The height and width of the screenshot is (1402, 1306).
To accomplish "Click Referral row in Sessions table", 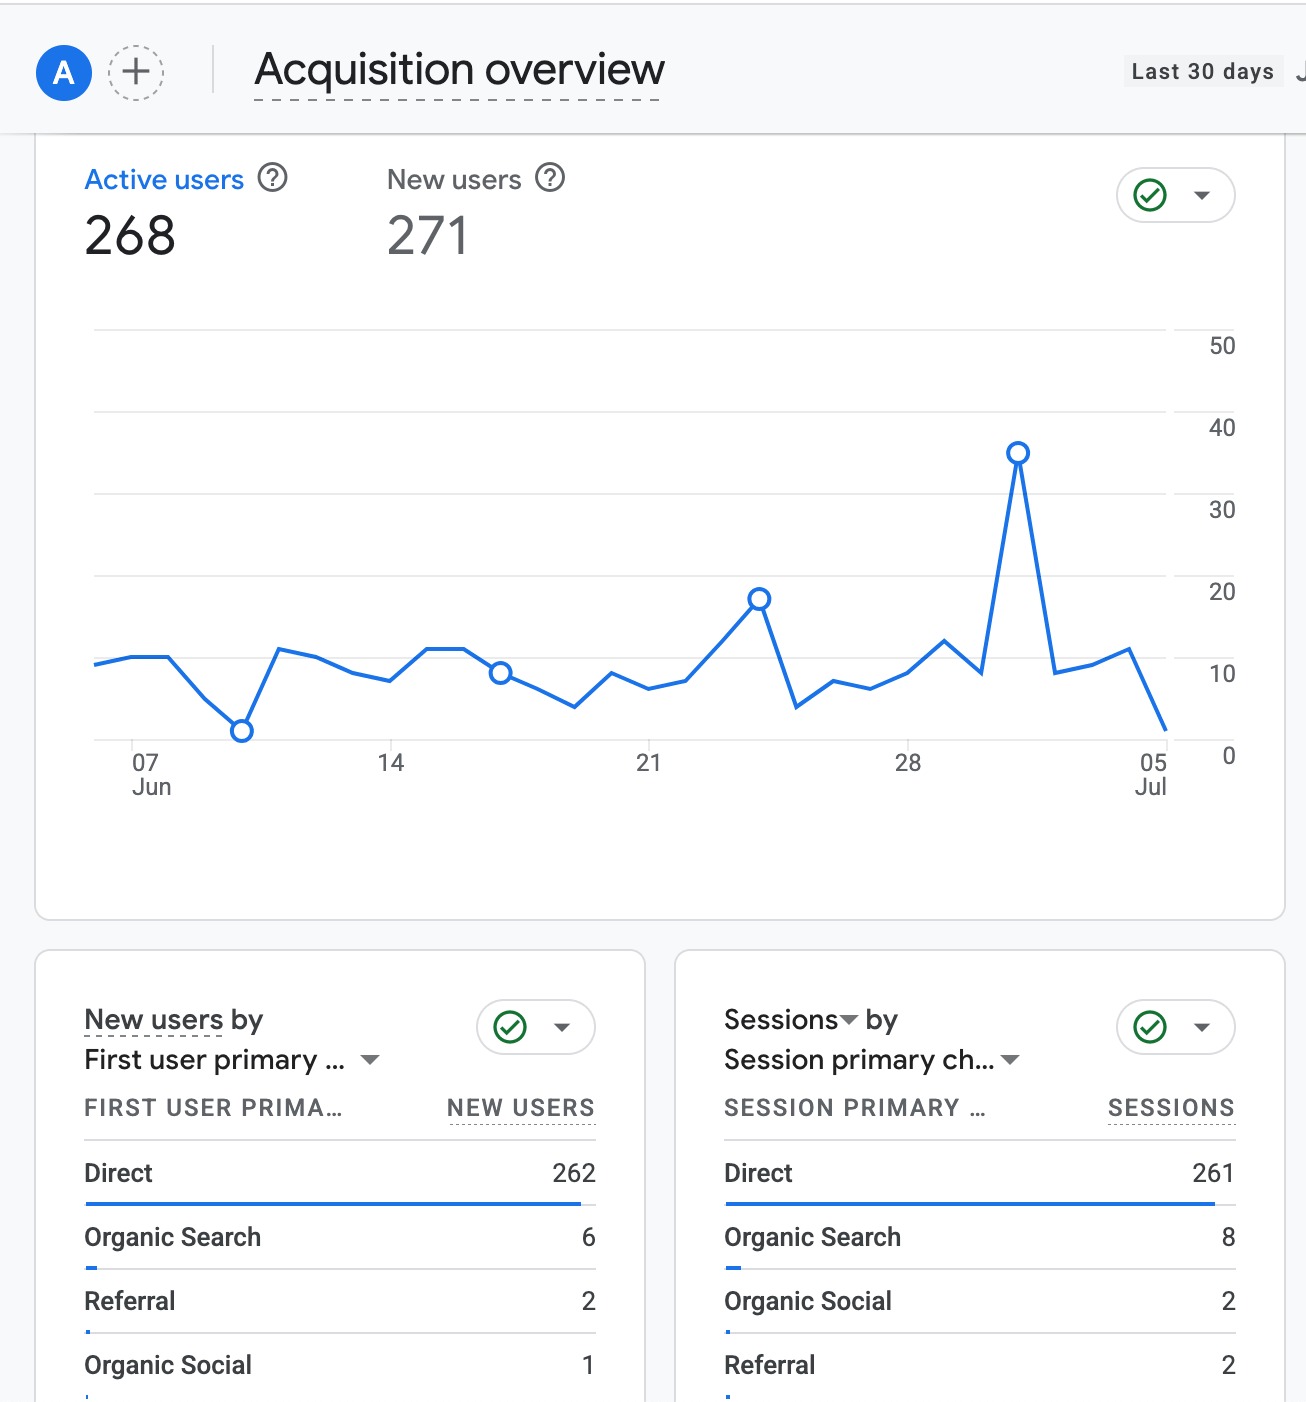I will click(980, 1365).
